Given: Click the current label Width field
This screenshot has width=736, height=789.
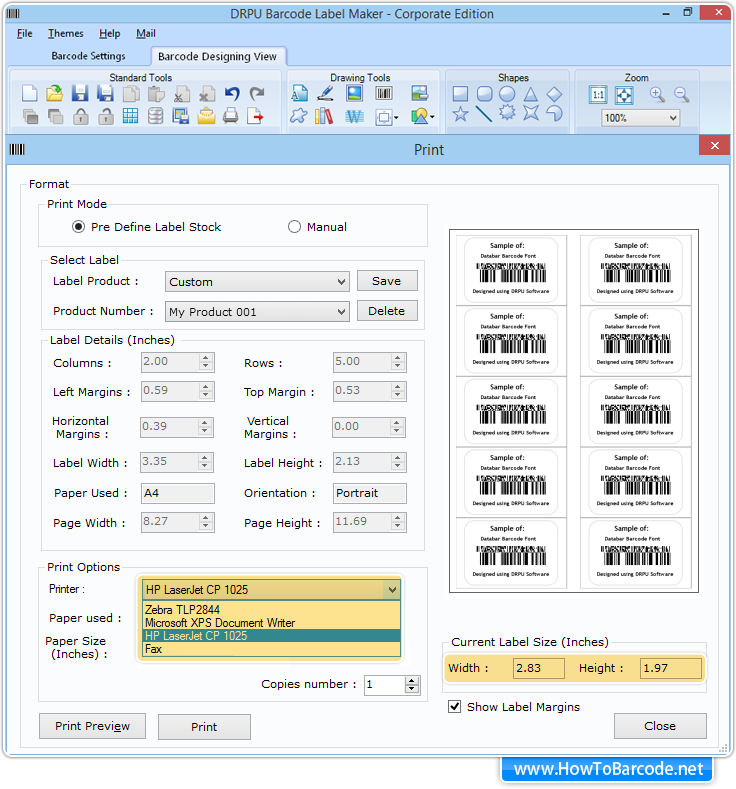Looking at the screenshot, I should 538,668.
